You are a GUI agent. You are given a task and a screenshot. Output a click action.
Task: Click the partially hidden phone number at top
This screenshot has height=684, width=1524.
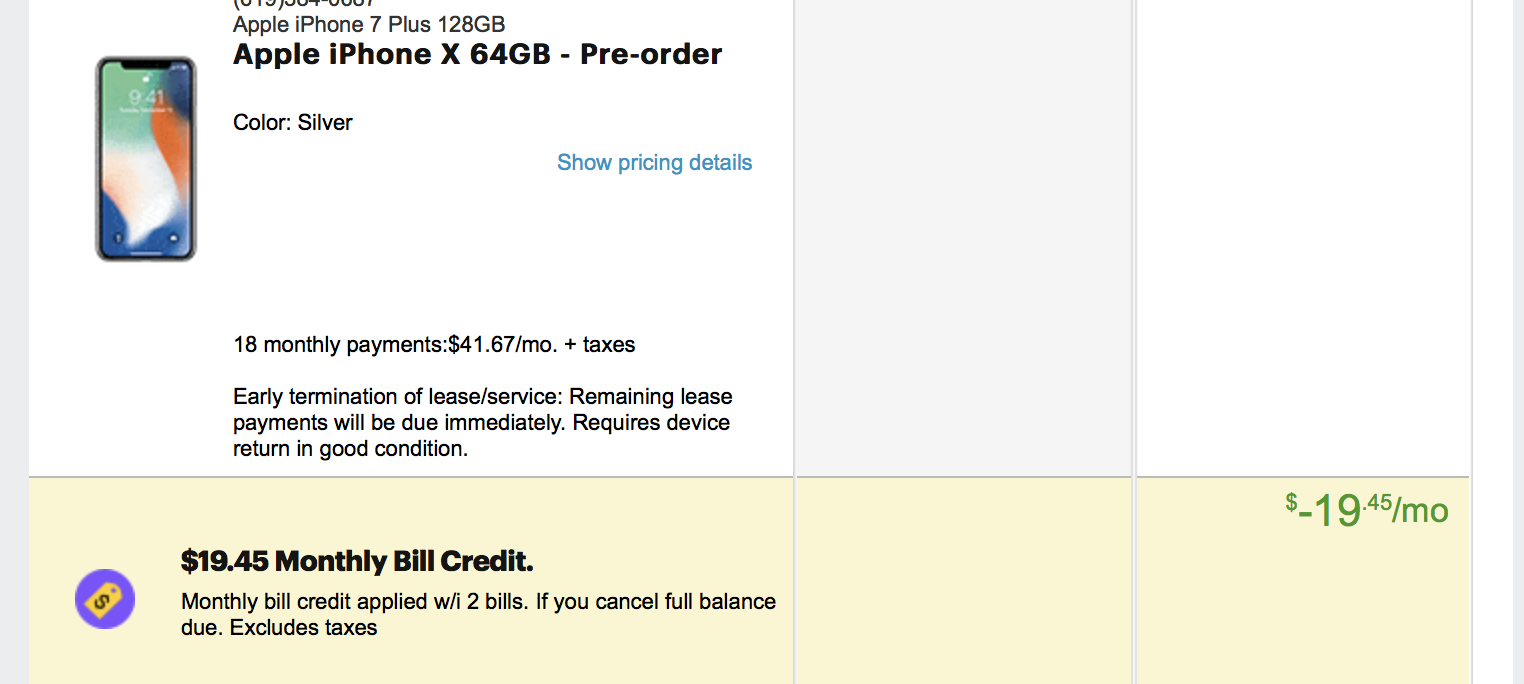coord(304,4)
